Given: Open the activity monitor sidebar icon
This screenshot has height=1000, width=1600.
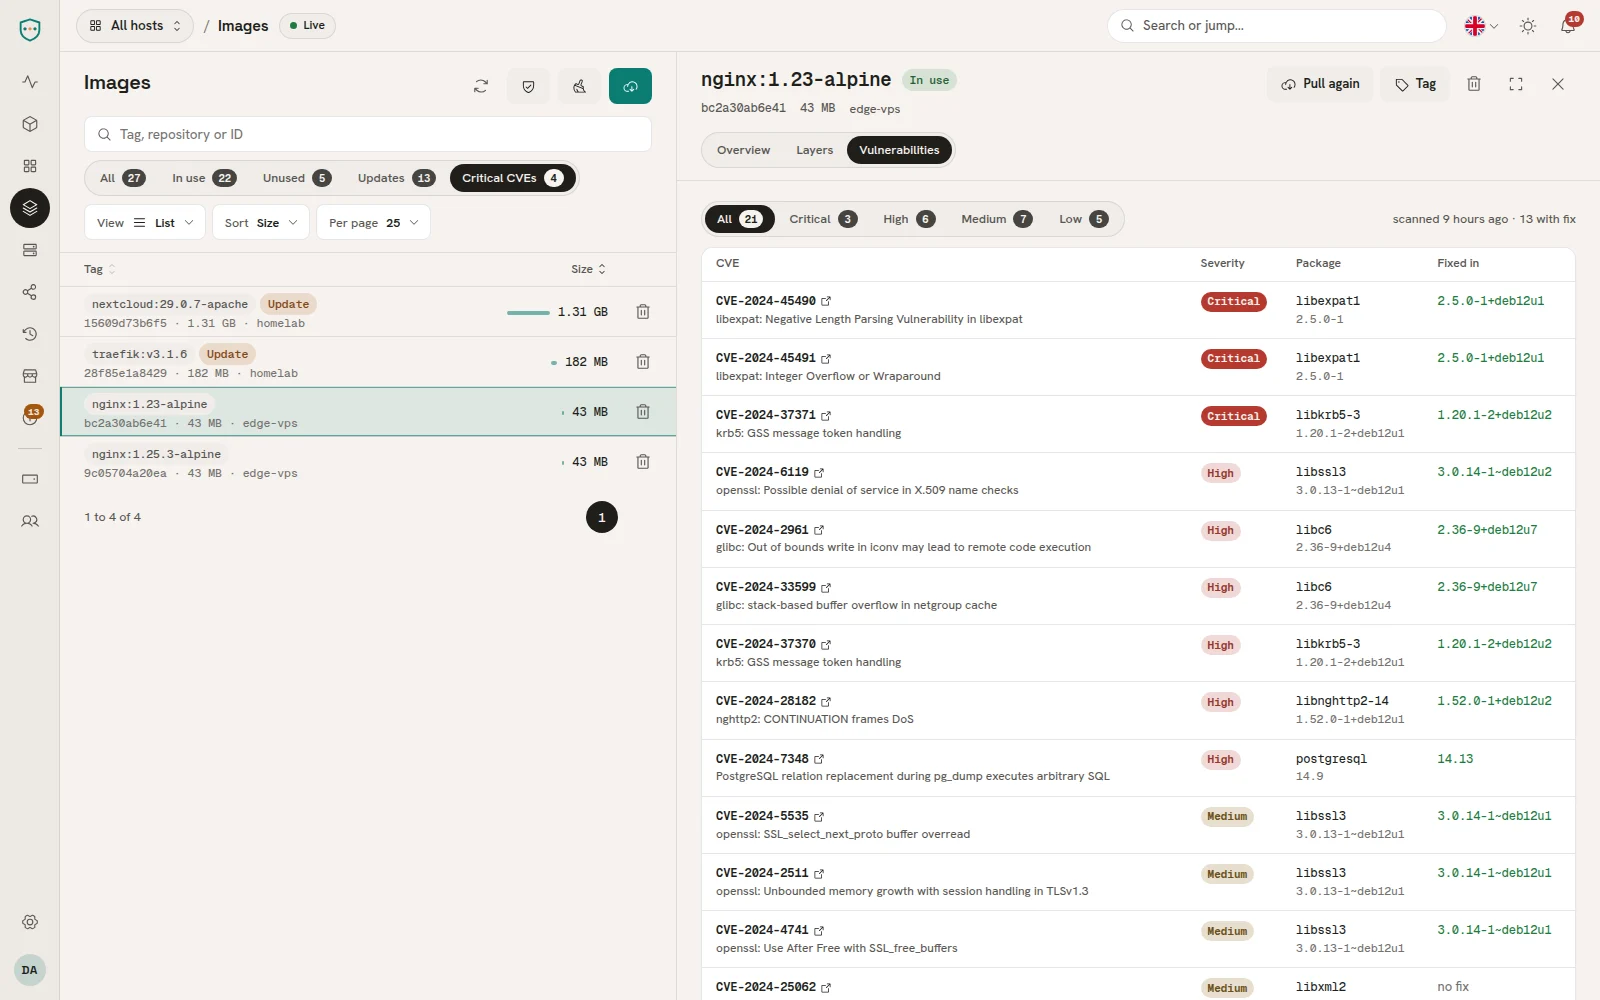Looking at the screenshot, I should tap(30, 82).
